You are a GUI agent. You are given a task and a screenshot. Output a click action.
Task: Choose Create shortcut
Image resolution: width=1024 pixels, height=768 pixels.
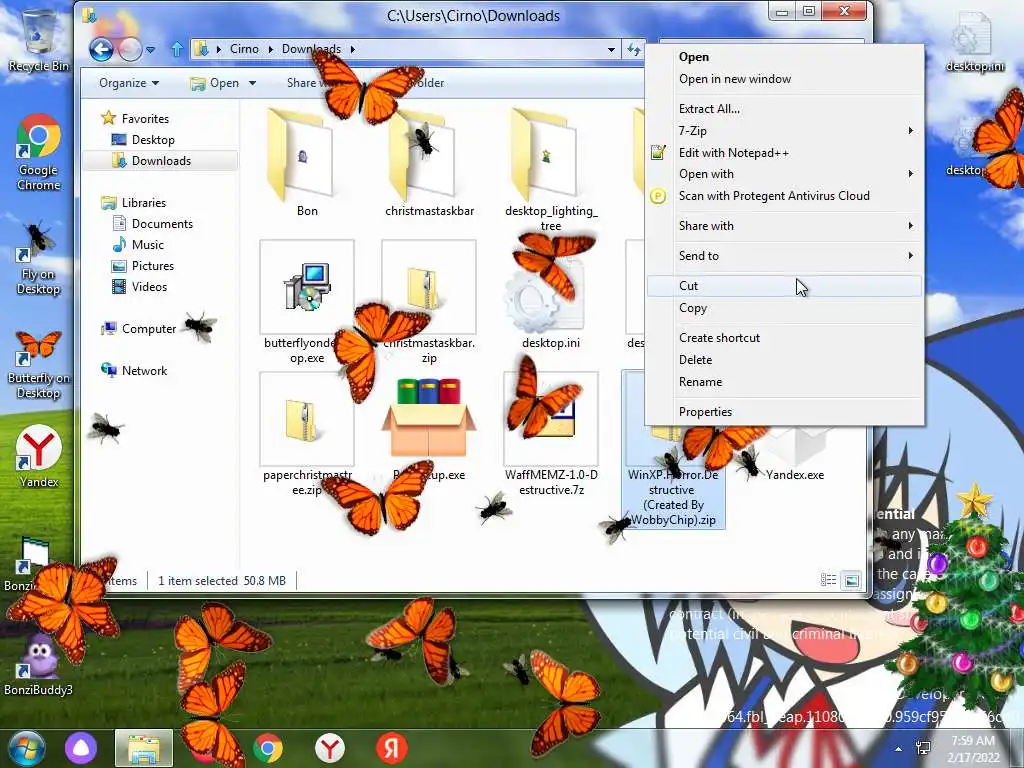(785, 338)
